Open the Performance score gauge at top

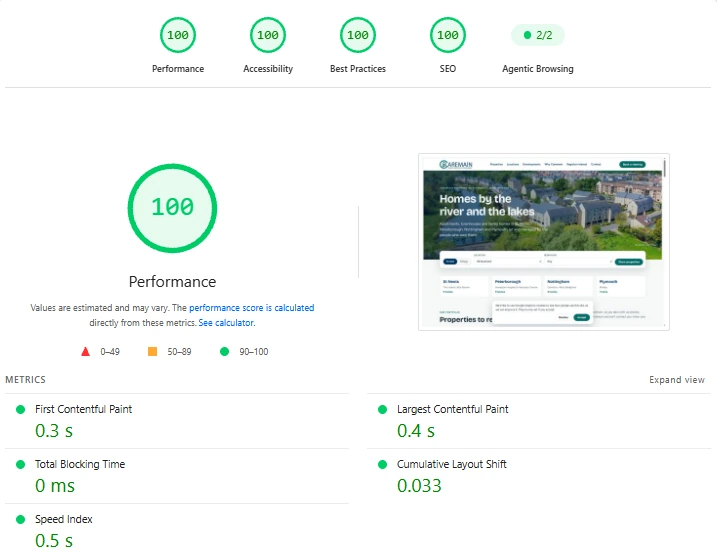point(177,35)
